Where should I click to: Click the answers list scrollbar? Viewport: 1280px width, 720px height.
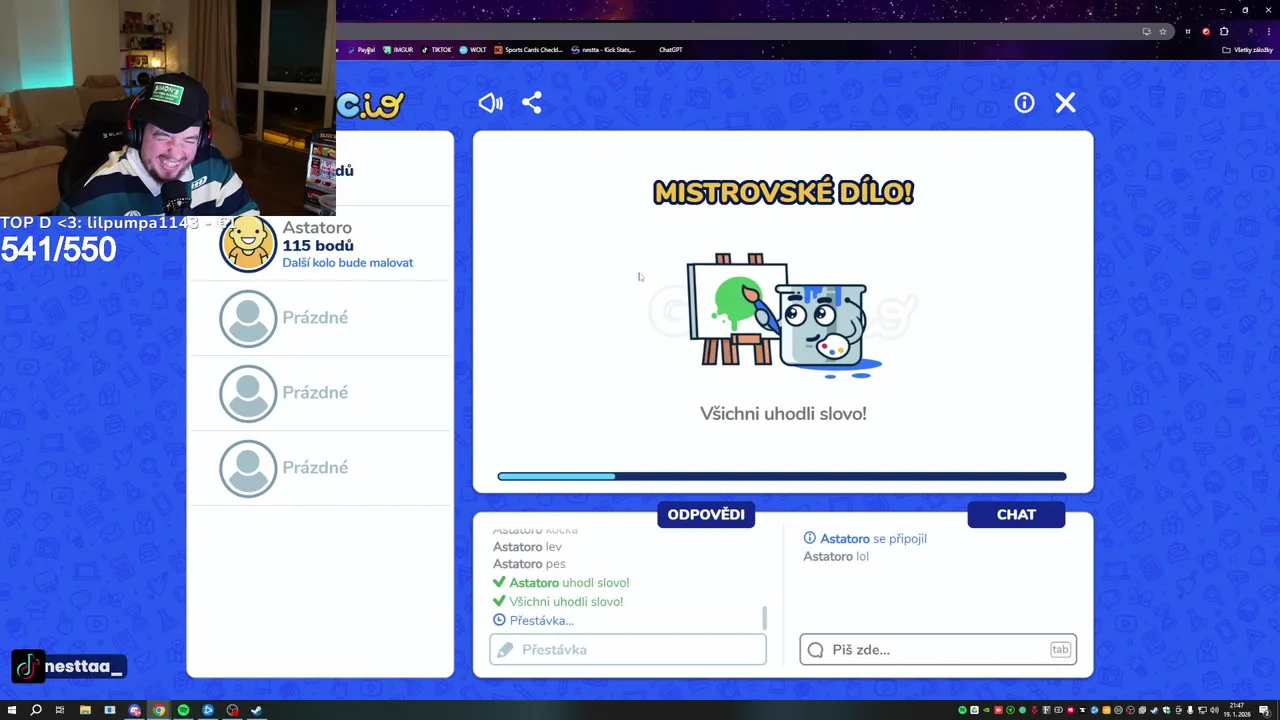[x=765, y=618]
